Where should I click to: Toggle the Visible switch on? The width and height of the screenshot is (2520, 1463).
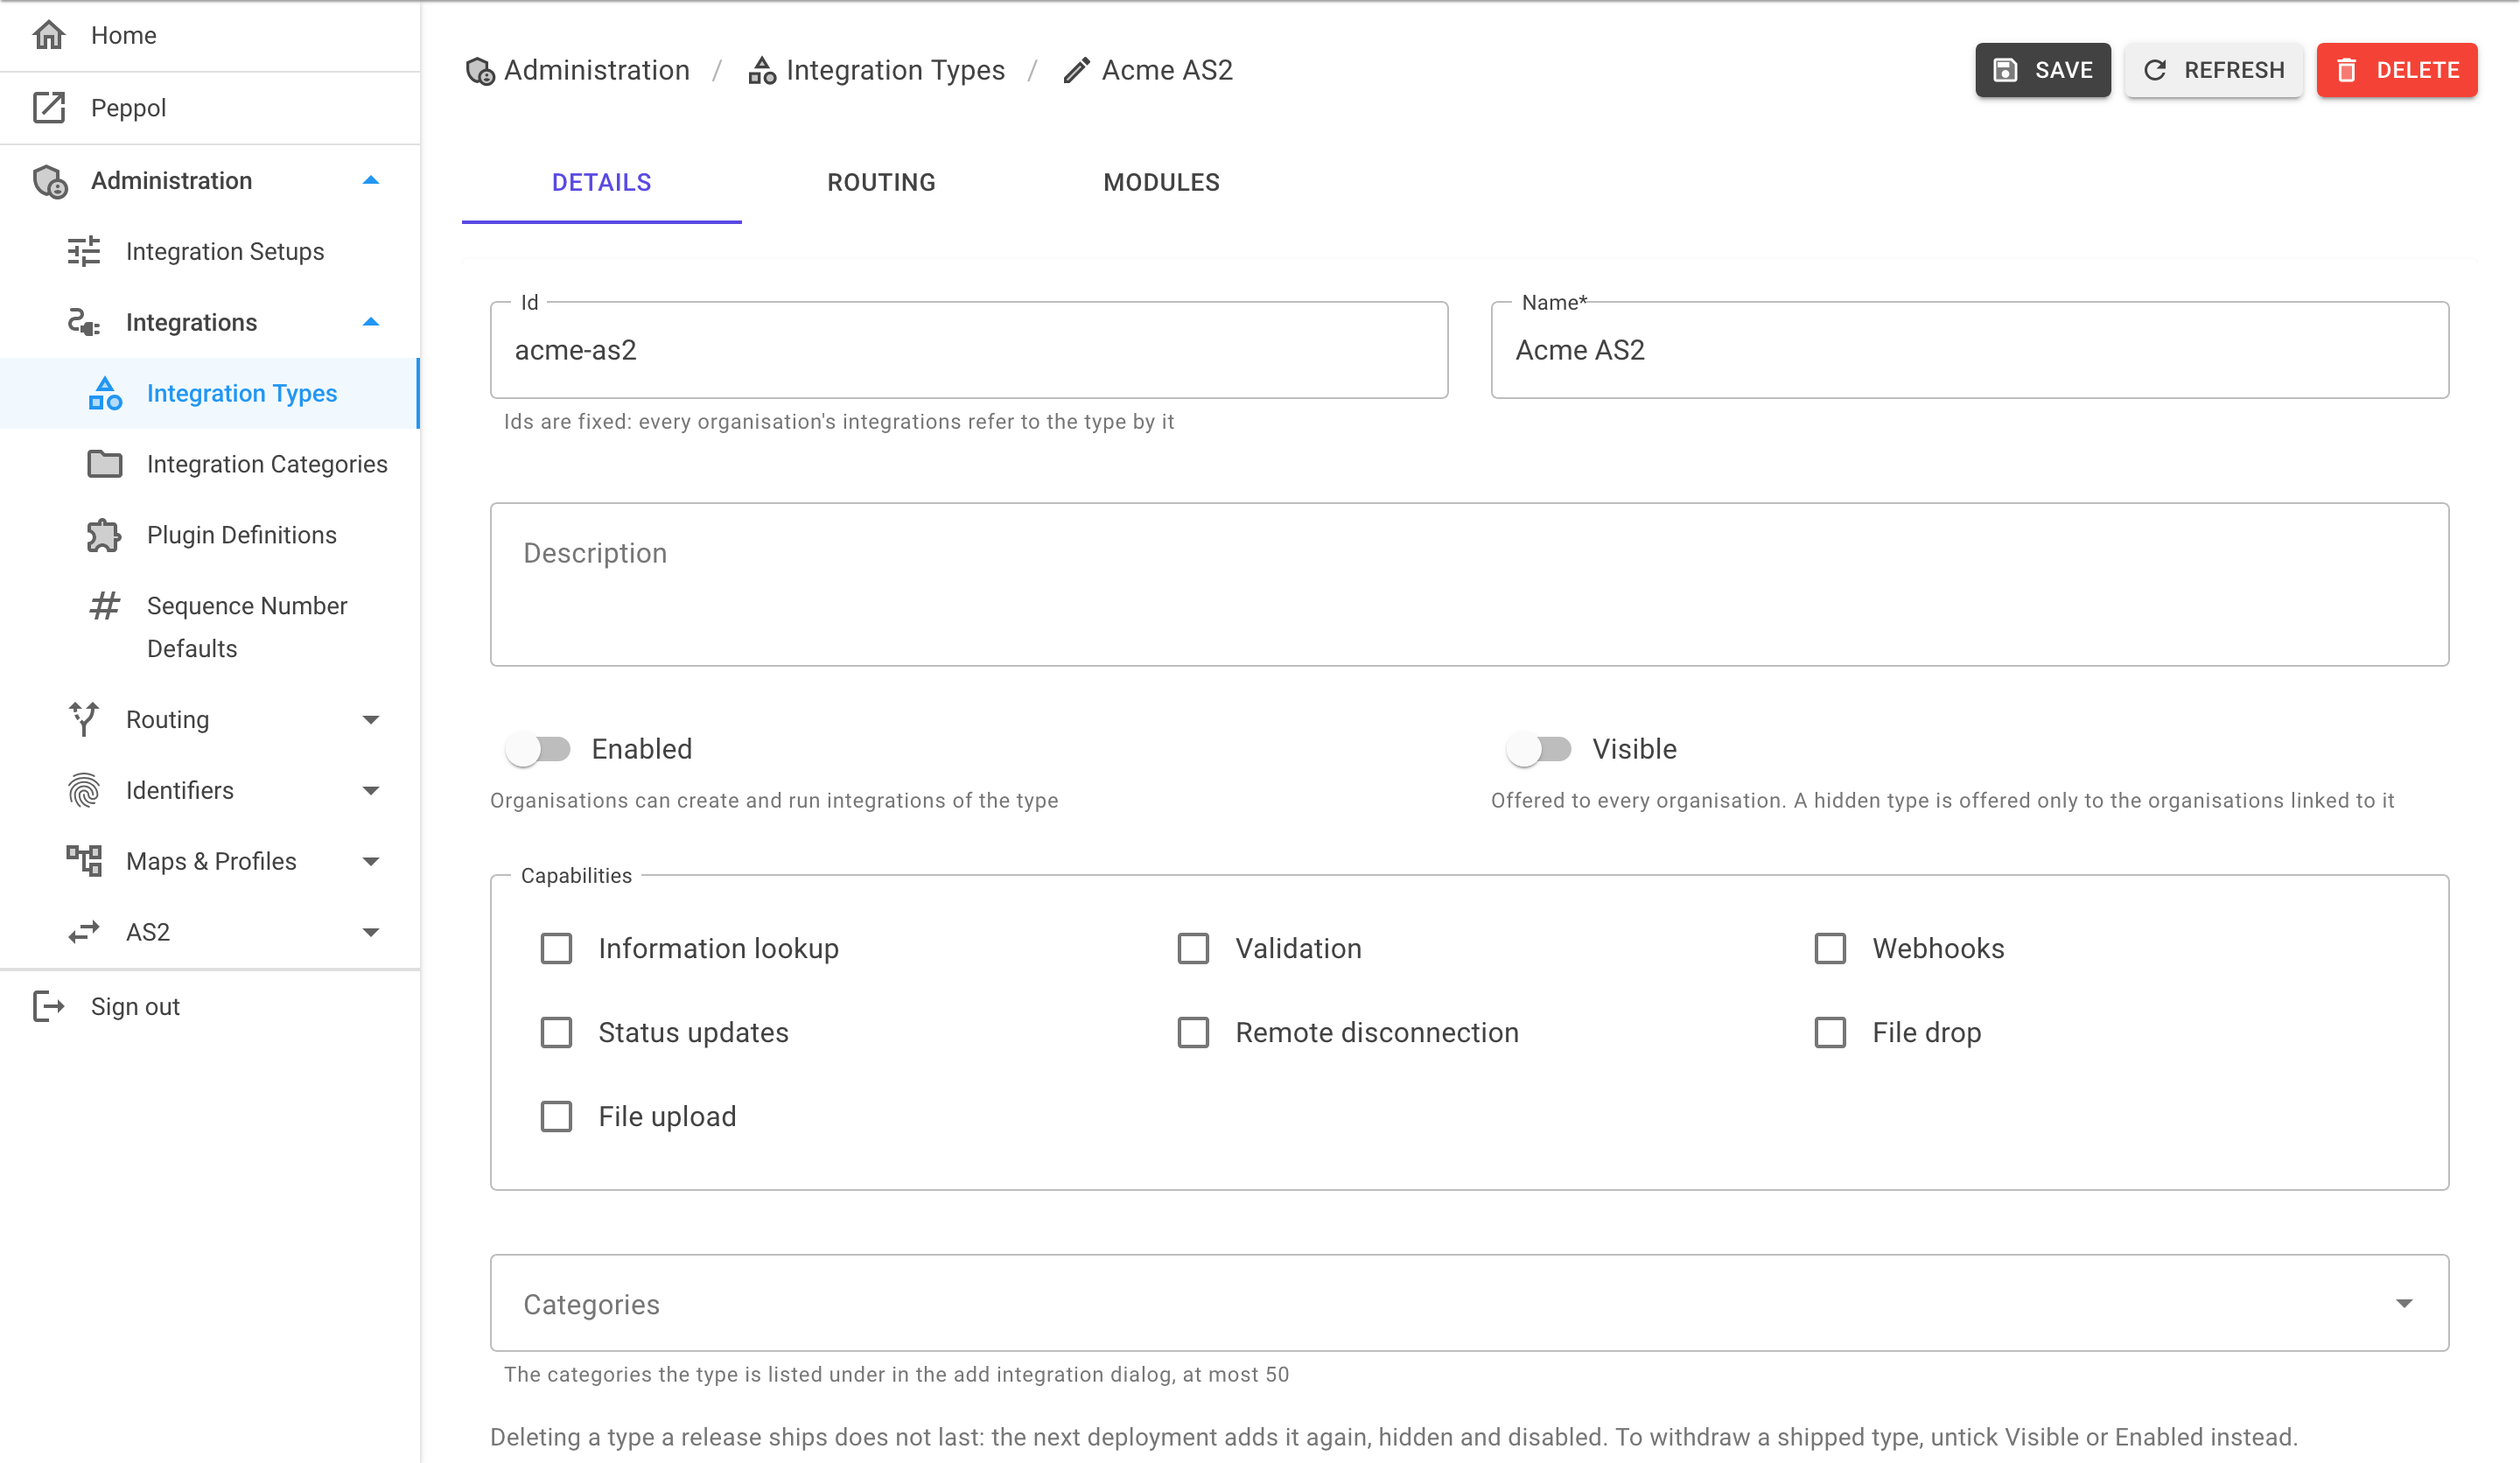pos(1539,749)
